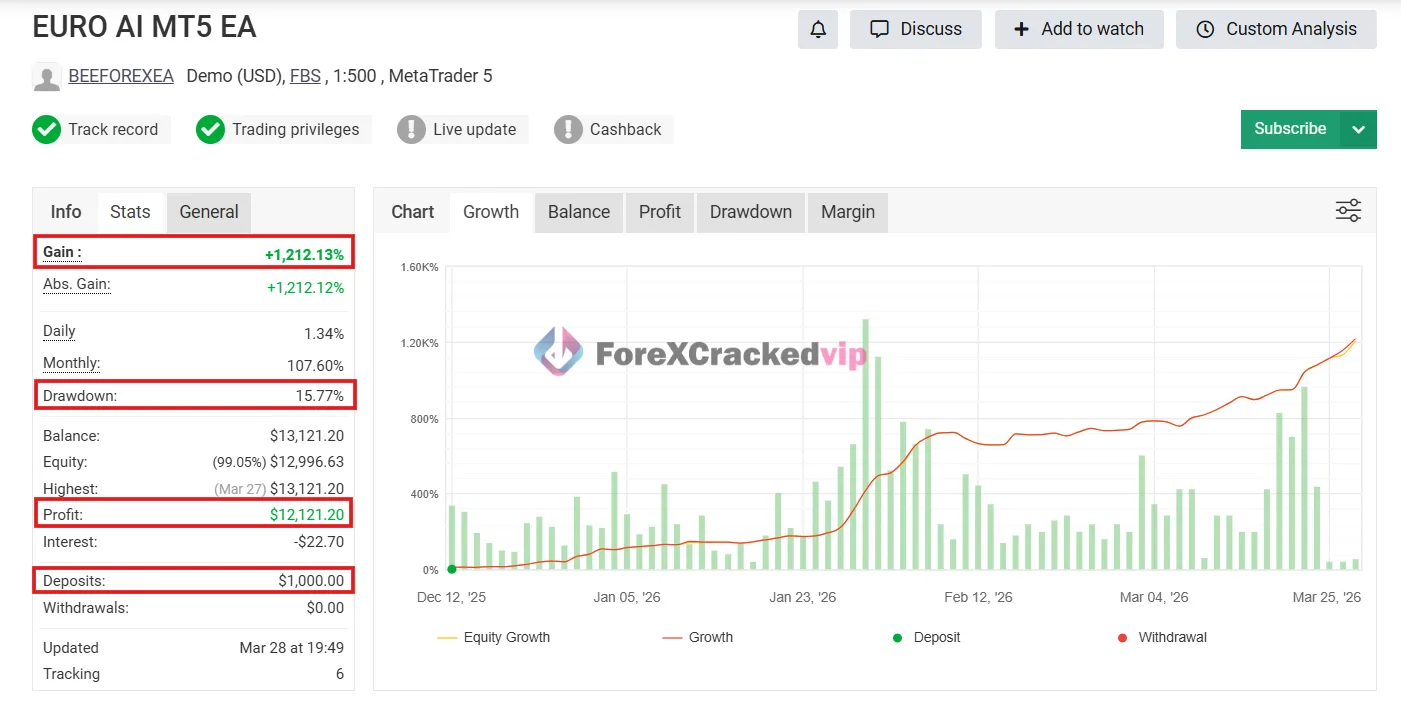Click the Discuss speech bubble icon

point(879,29)
